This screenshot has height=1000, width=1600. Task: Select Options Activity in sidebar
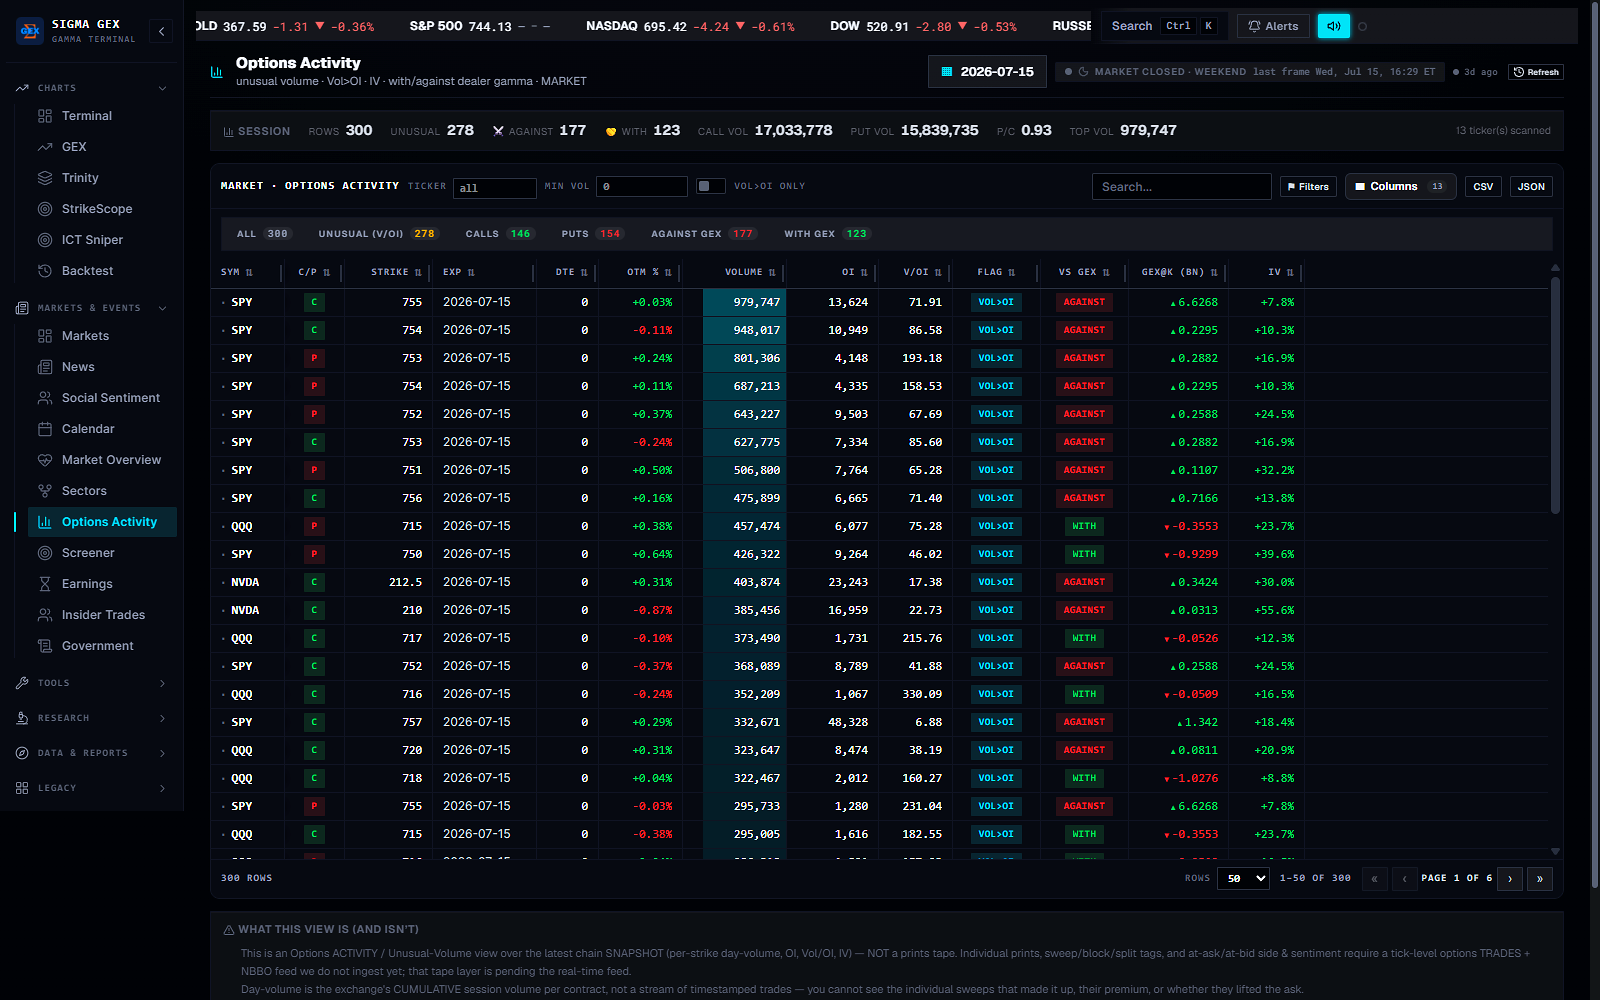(x=103, y=522)
